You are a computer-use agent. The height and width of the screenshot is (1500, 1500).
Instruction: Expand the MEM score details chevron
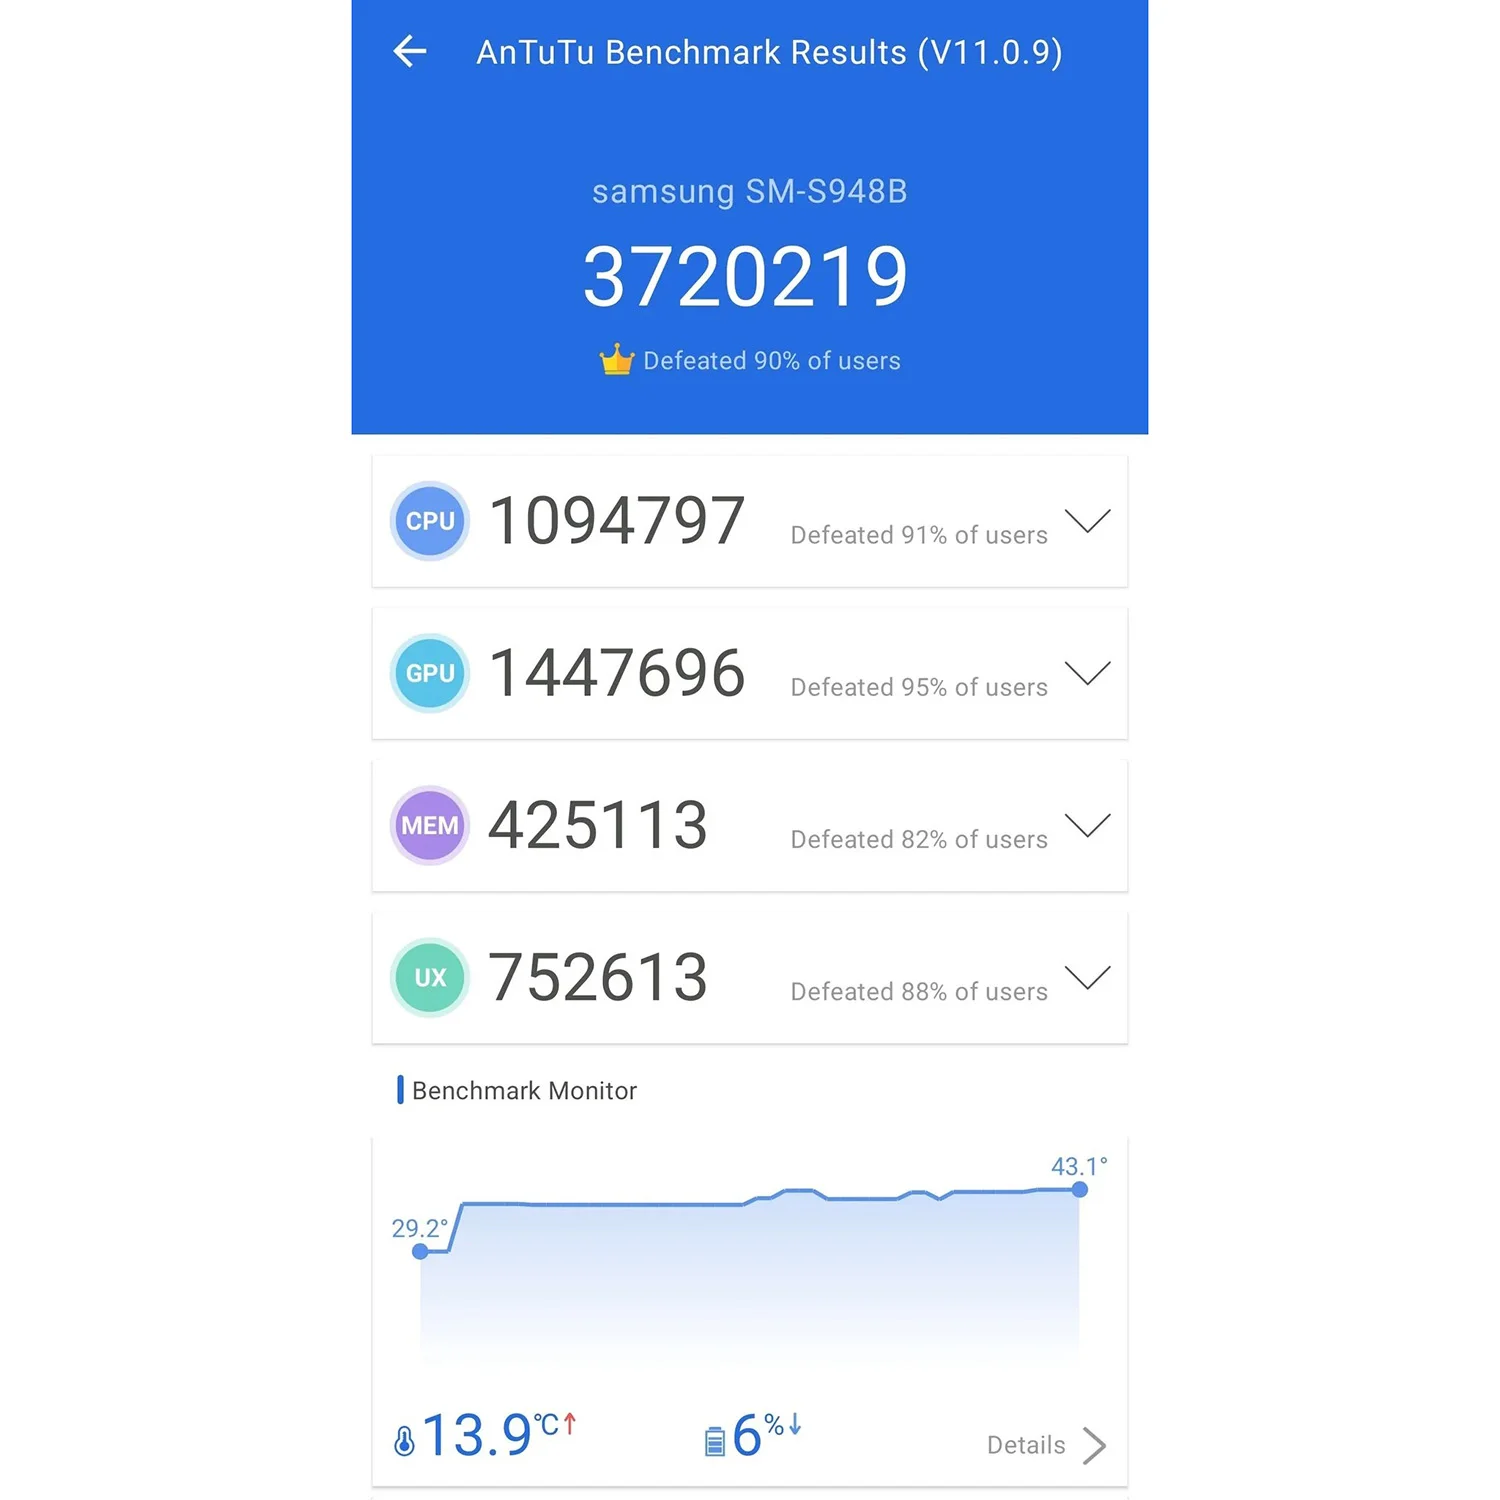[x=1087, y=825]
